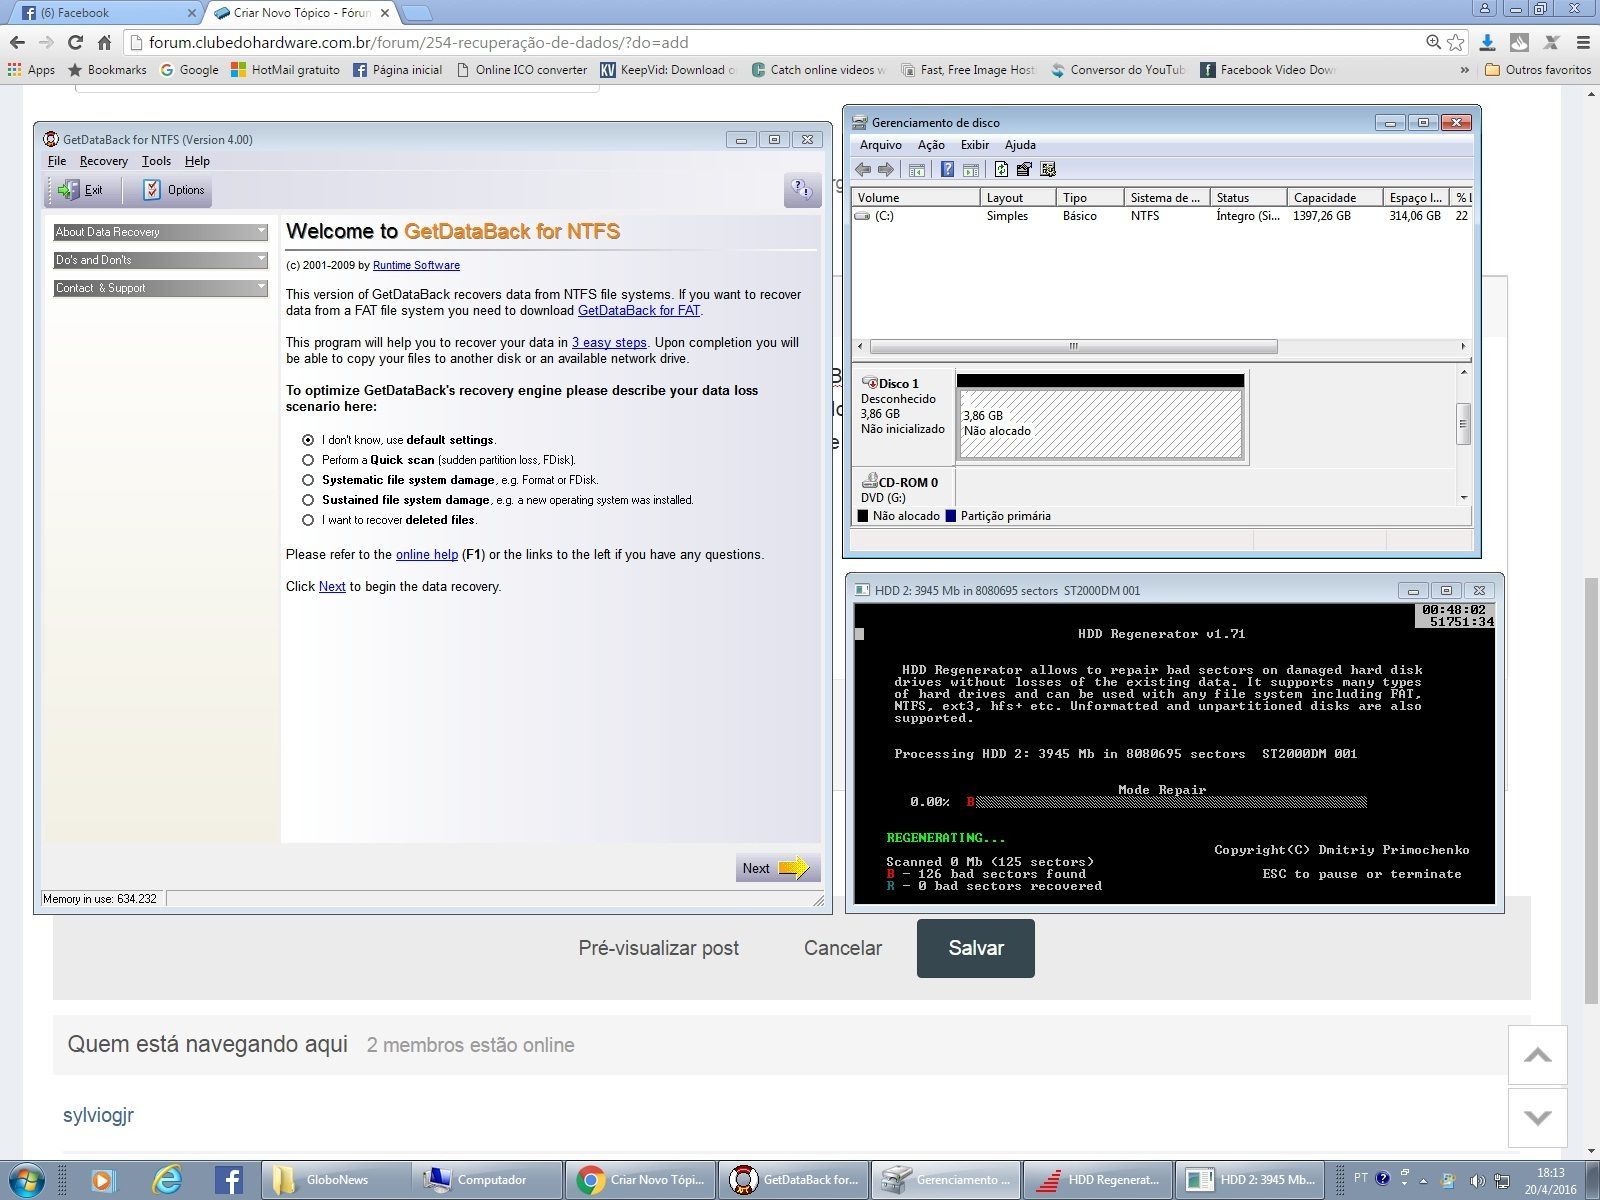Click the volume speaker tray icon
The image size is (1600, 1200).
(1478, 1181)
